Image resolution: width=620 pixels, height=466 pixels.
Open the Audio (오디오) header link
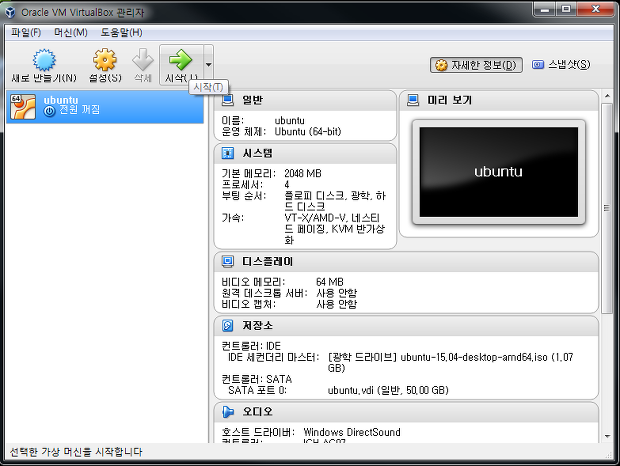pos(257,411)
